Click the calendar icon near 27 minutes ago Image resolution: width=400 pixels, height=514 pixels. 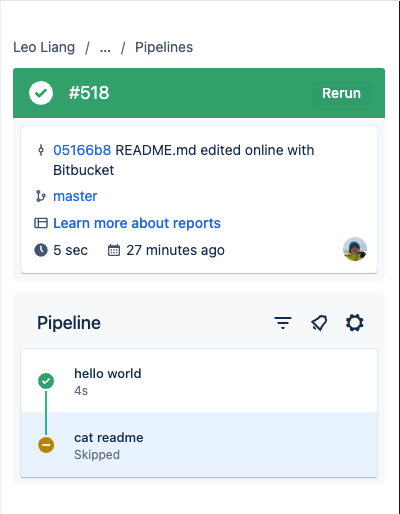point(114,250)
